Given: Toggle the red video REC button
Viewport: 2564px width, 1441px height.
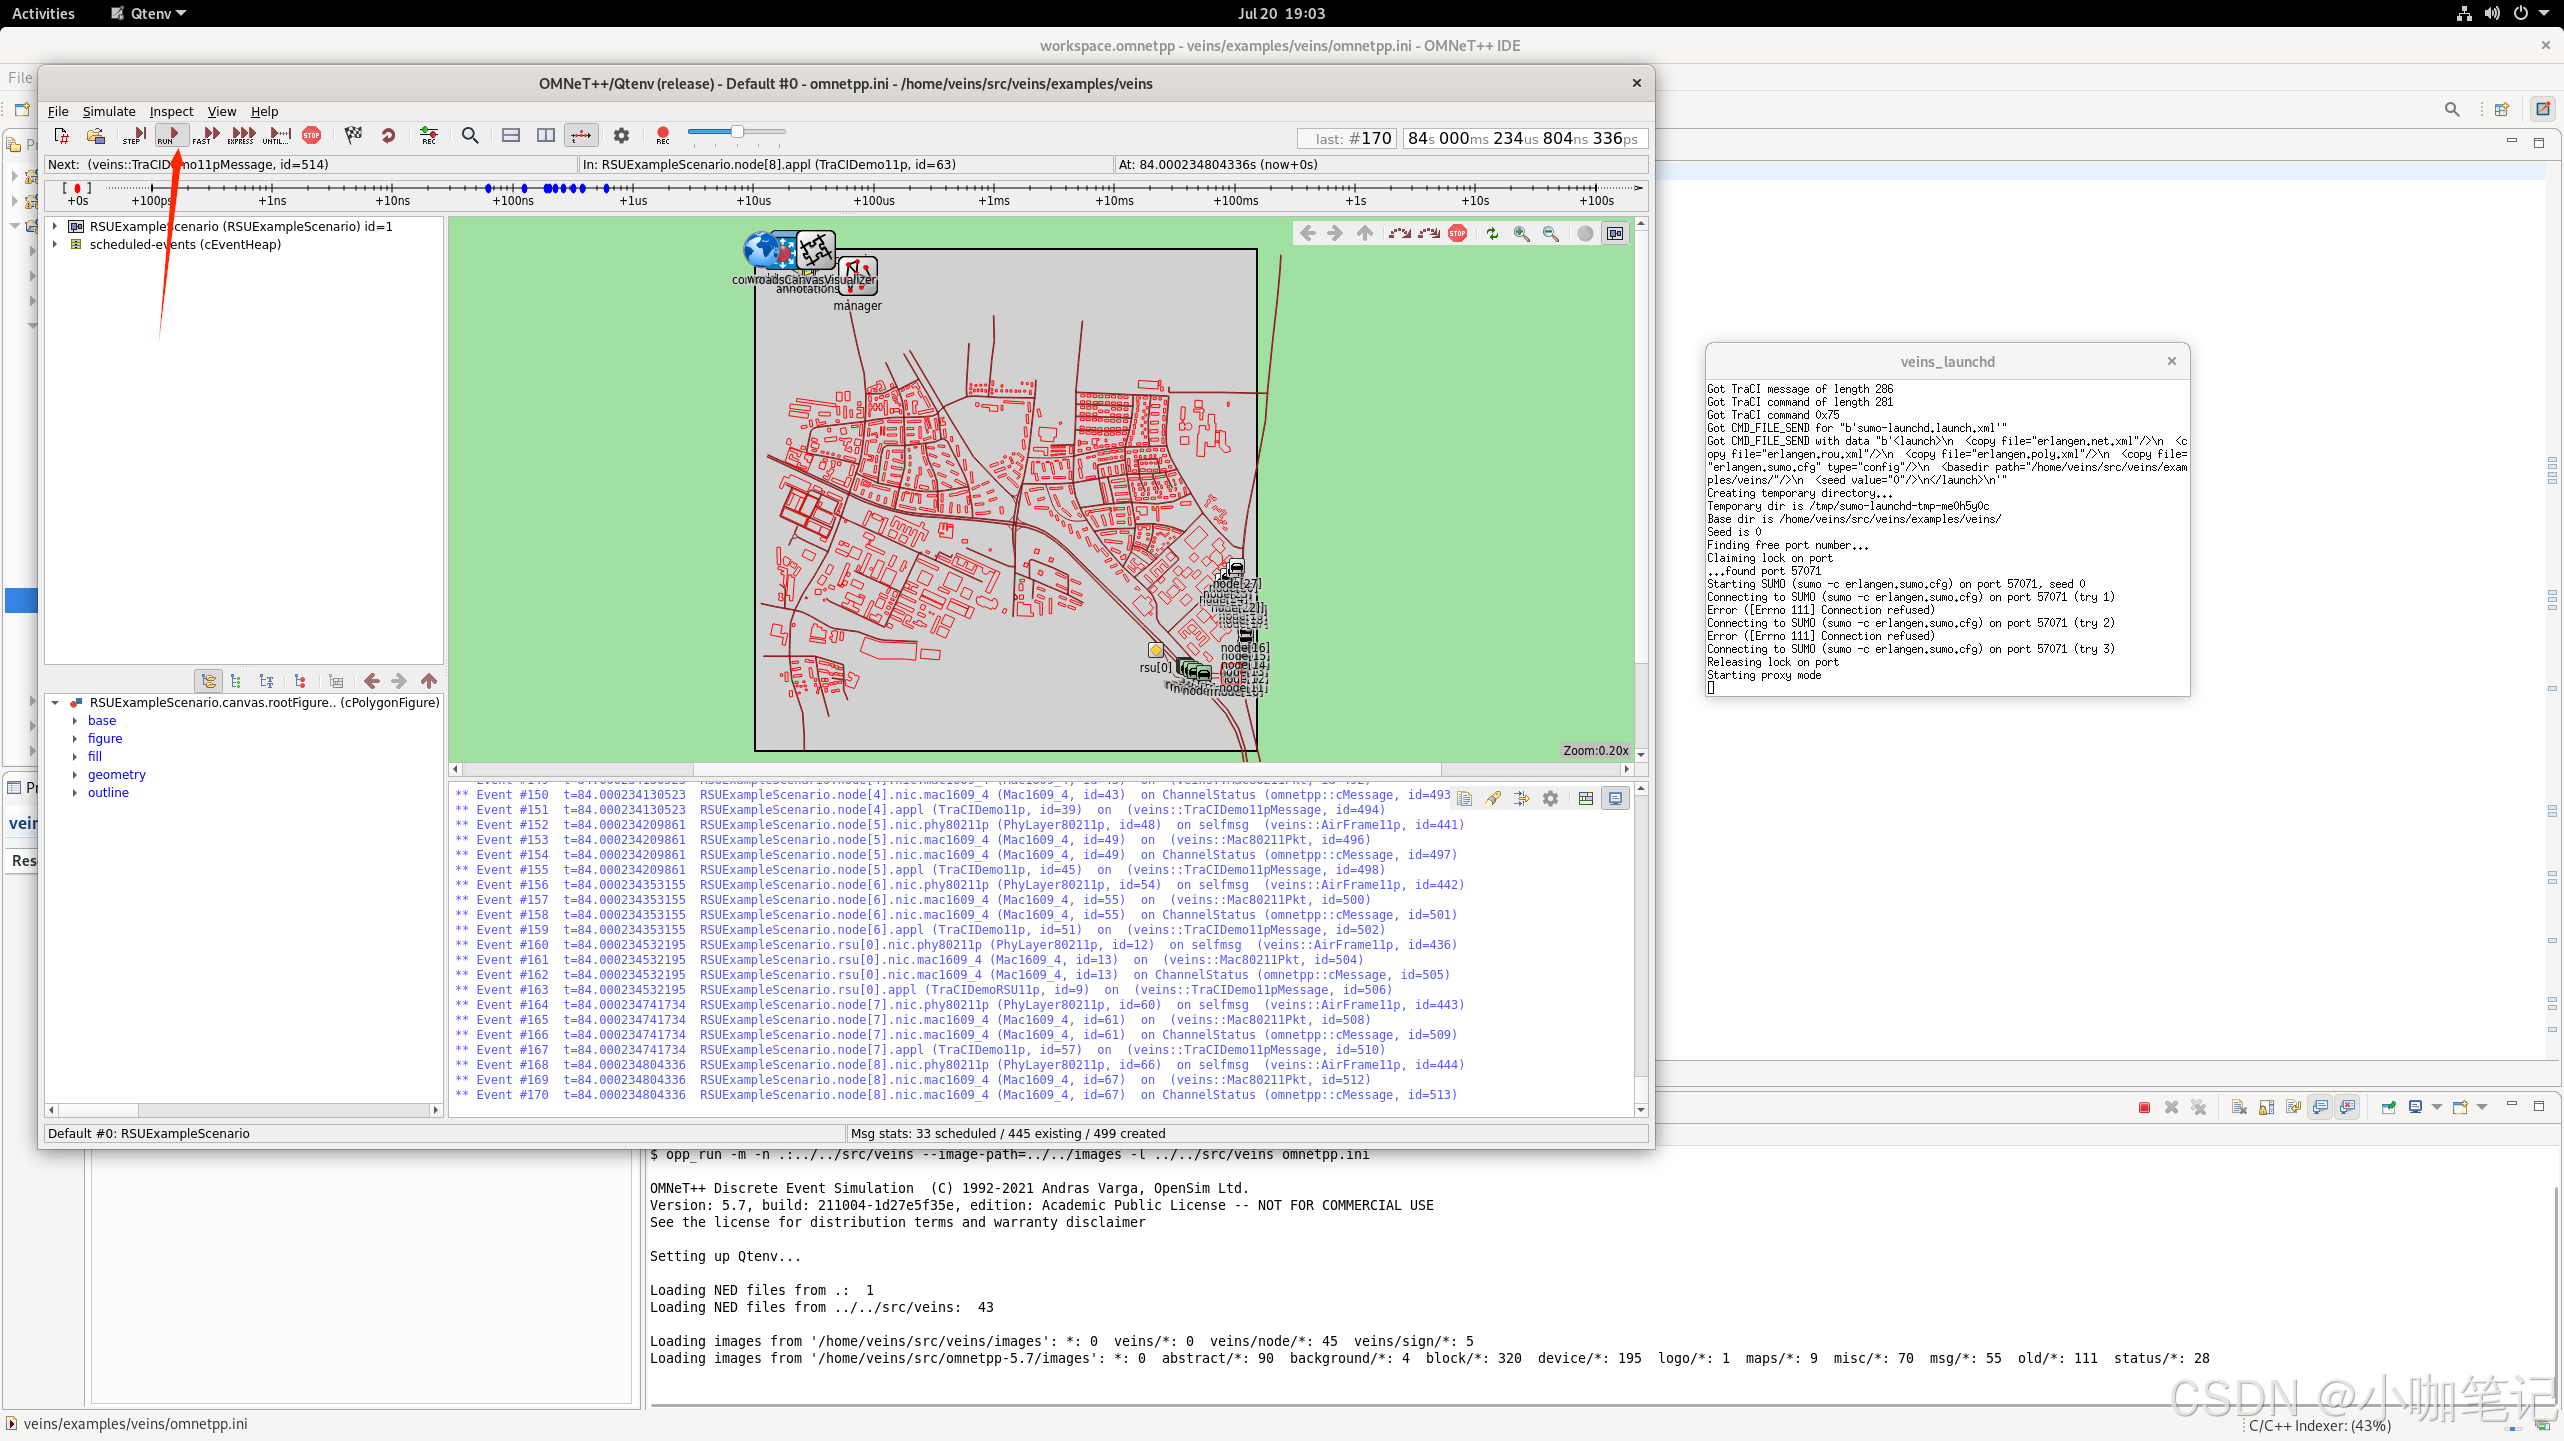Looking at the screenshot, I should click(x=662, y=135).
